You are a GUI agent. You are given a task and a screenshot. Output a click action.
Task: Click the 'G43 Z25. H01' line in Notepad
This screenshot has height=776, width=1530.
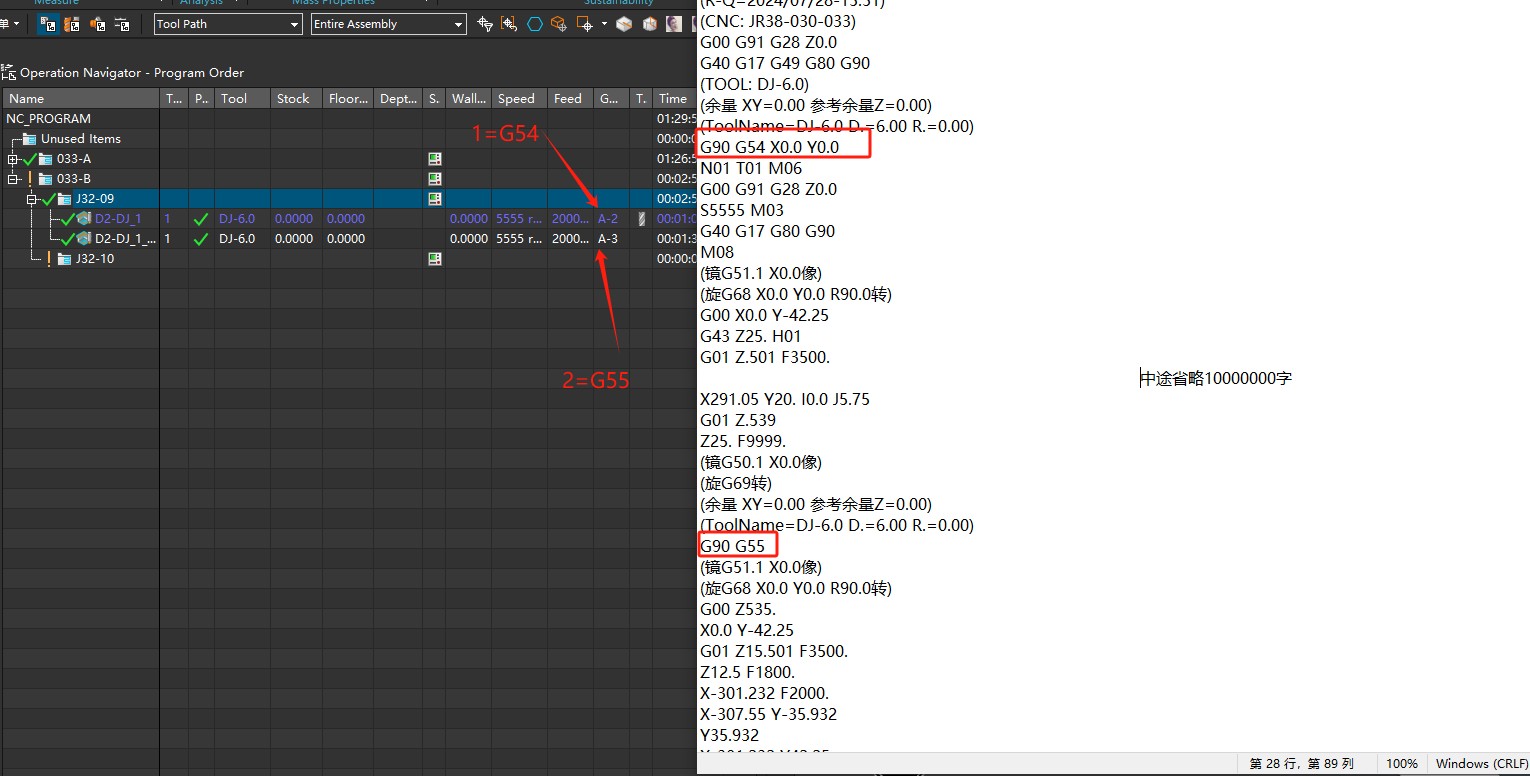tap(751, 336)
